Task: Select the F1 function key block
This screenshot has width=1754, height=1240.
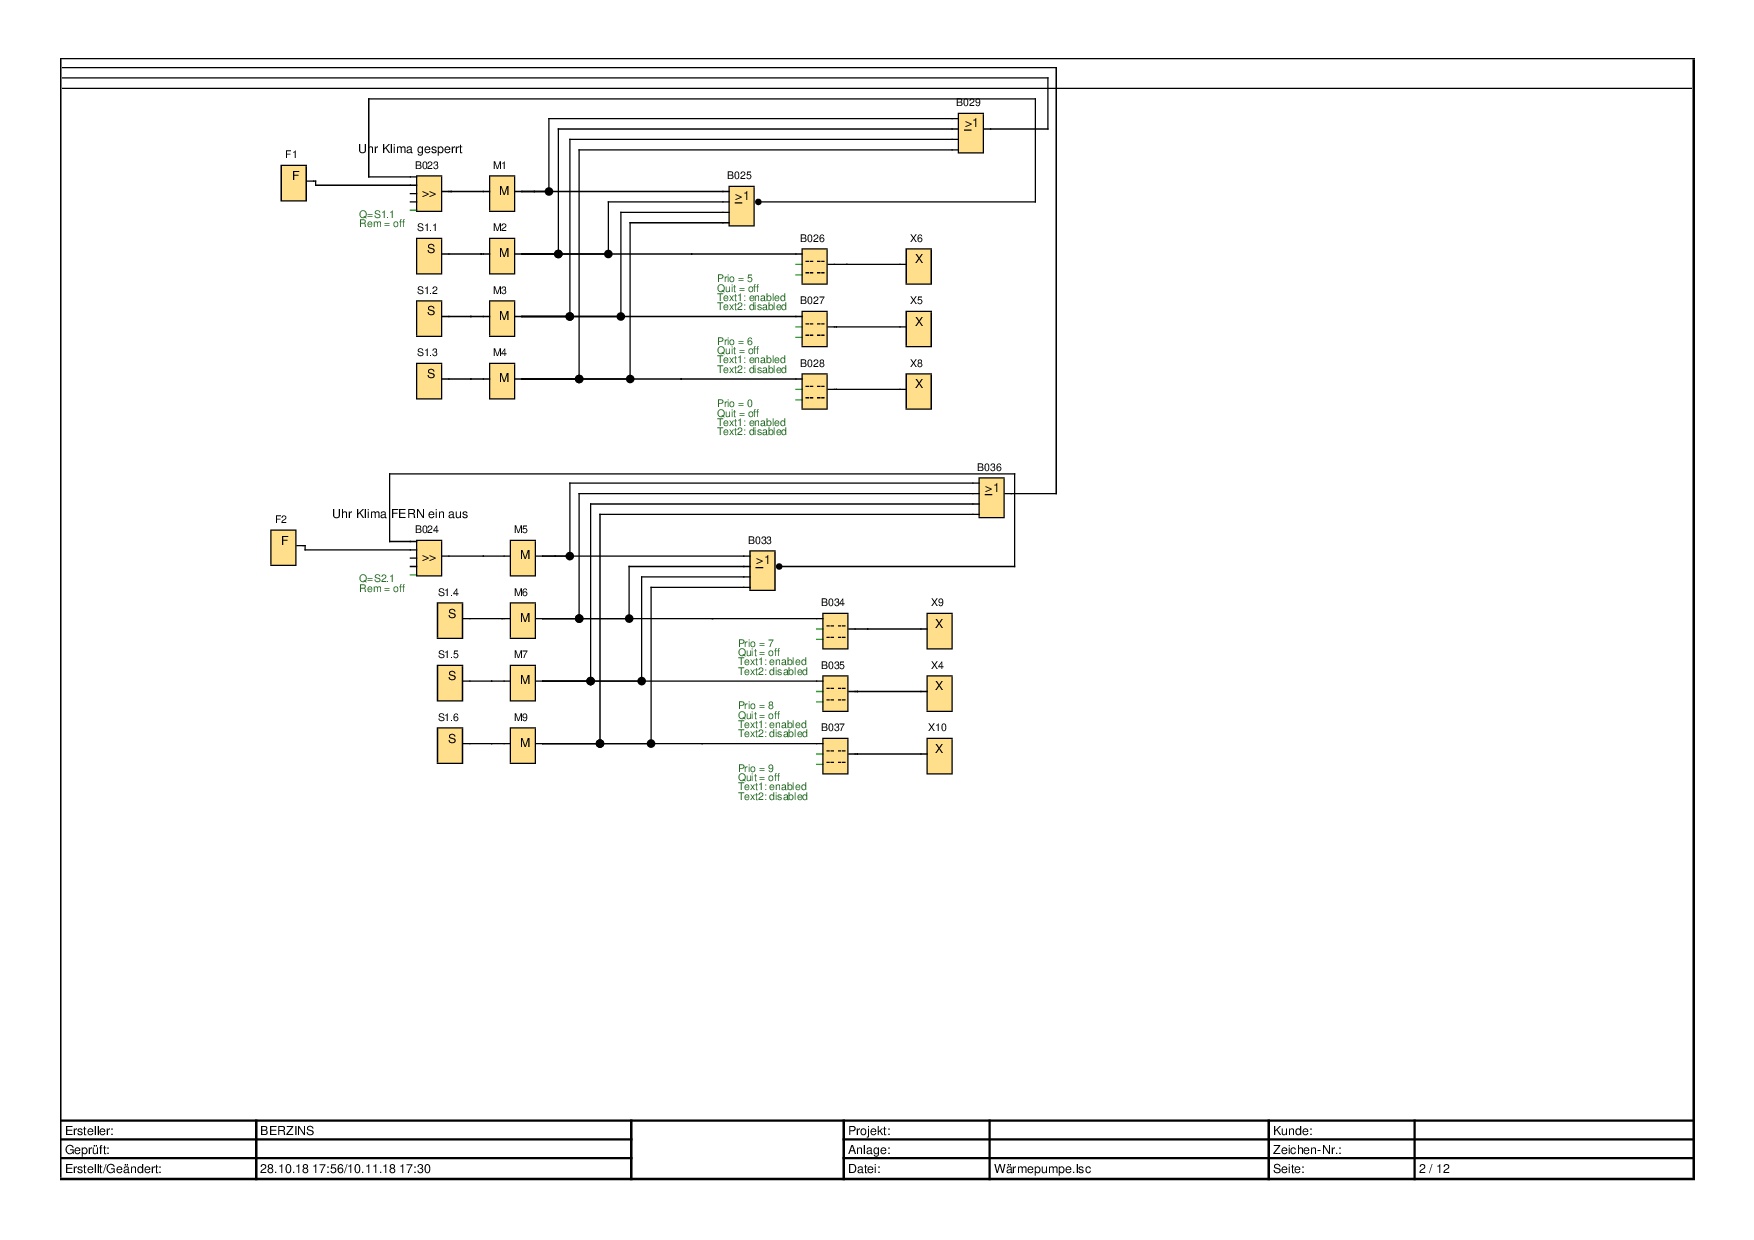Action: tap(294, 183)
